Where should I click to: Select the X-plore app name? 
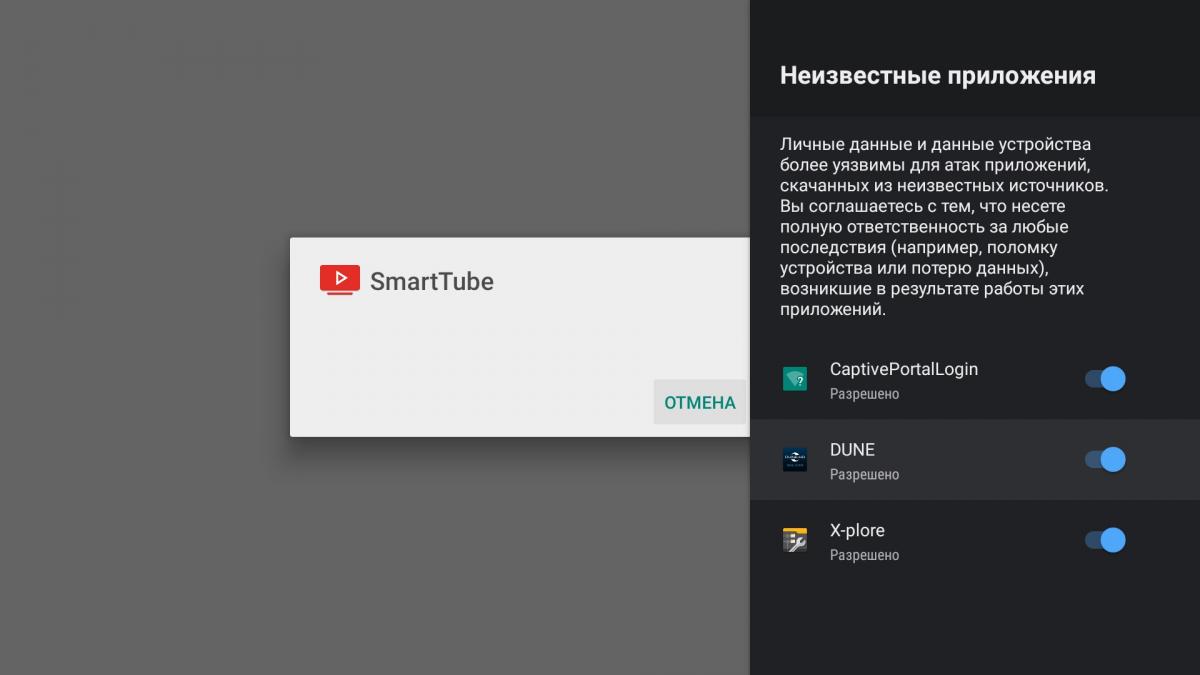857,531
